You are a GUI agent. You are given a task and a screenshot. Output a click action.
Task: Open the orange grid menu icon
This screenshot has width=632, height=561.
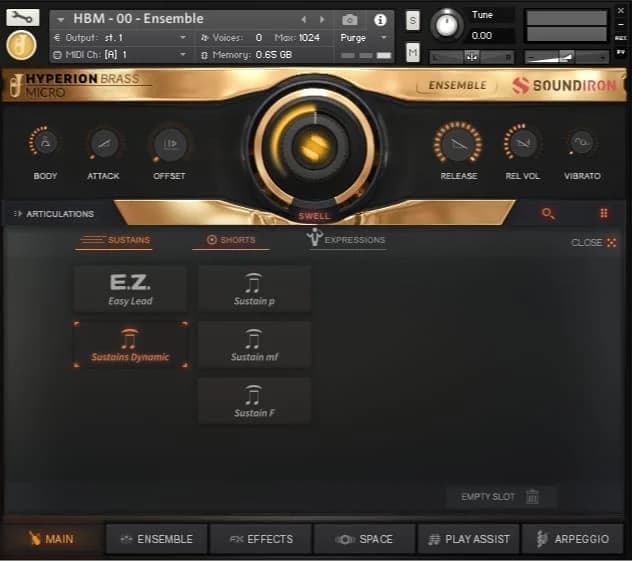(x=604, y=213)
